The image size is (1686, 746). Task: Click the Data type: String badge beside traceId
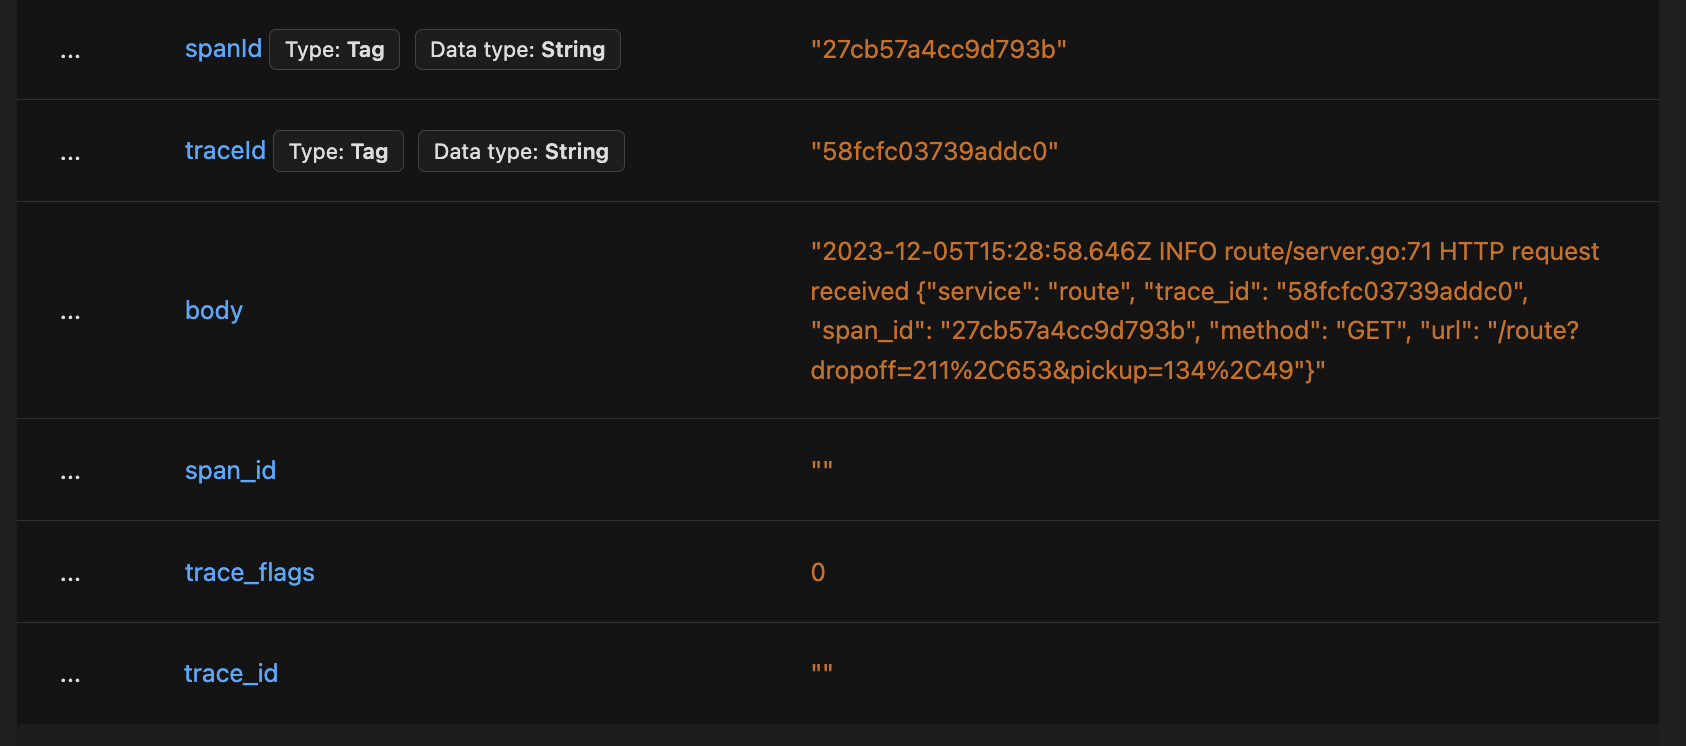pos(521,151)
